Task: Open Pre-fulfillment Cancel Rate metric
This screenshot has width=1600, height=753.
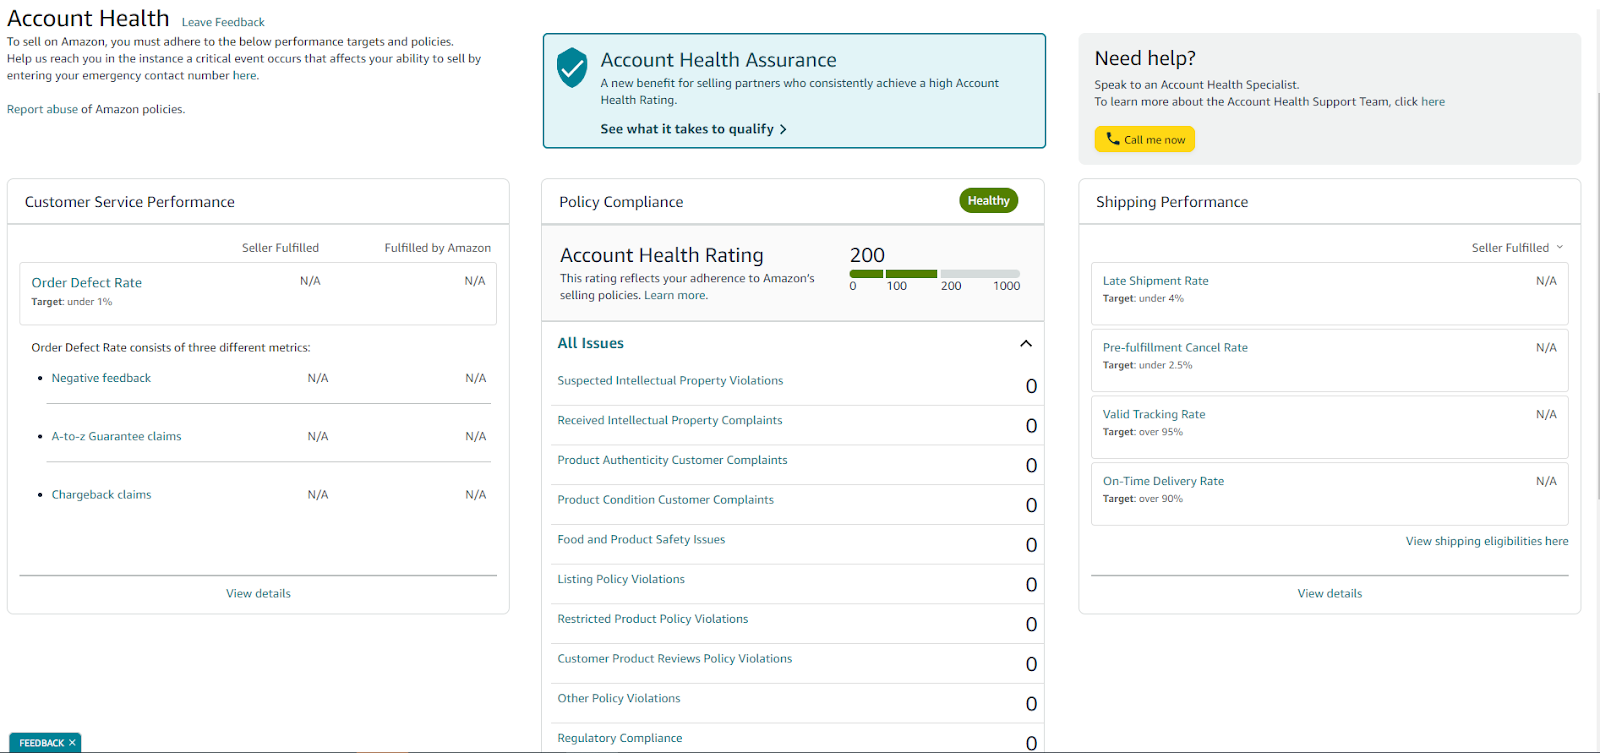Action: [x=1175, y=348]
